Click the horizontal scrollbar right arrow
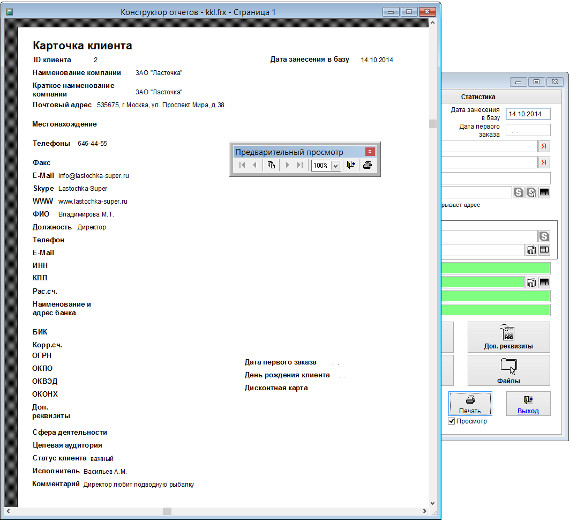 [424, 511]
